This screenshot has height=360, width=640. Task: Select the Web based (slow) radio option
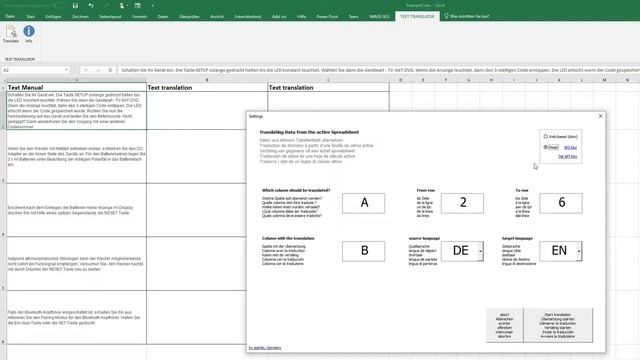click(x=546, y=136)
